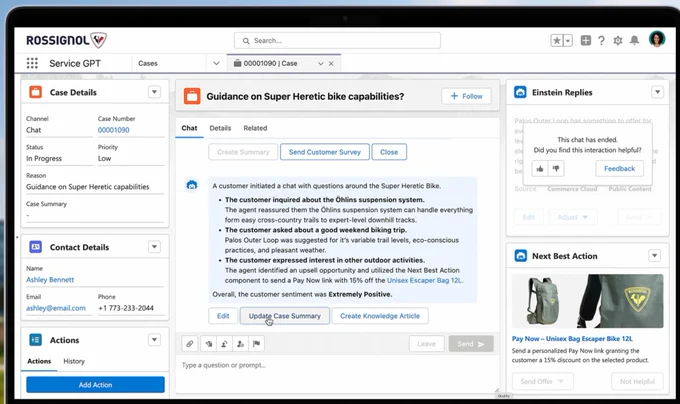This screenshot has height=404, width=680.
Task: Switch to the Related tab
Action: click(255, 128)
